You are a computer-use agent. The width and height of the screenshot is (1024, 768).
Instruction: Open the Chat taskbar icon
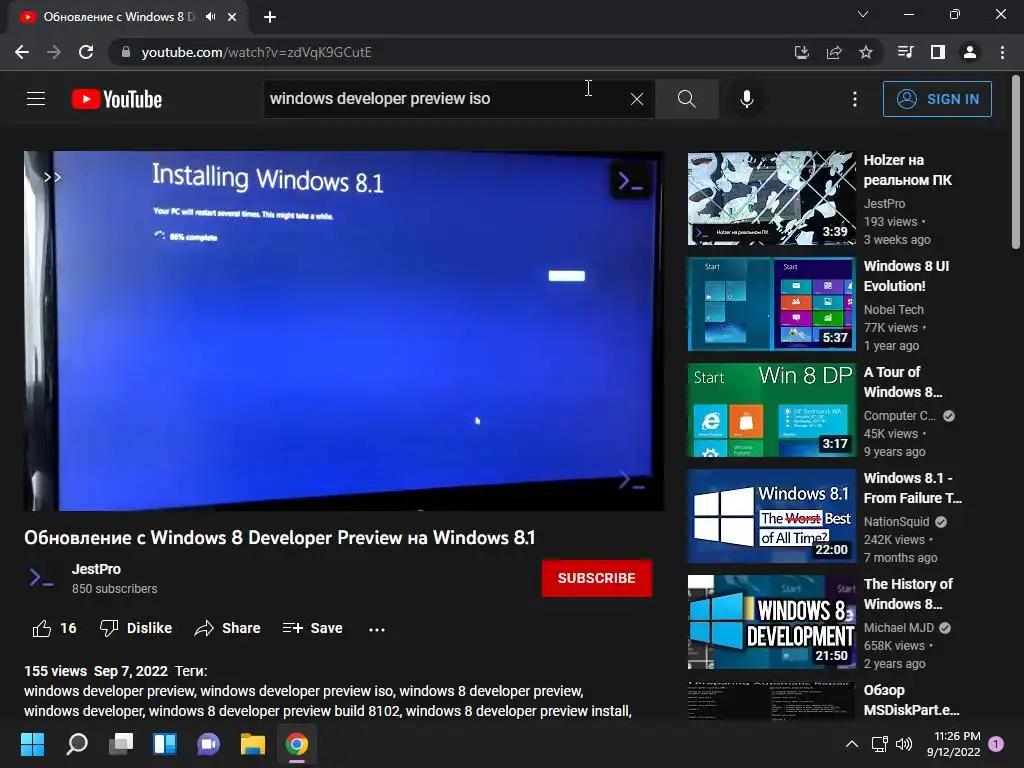coord(208,744)
